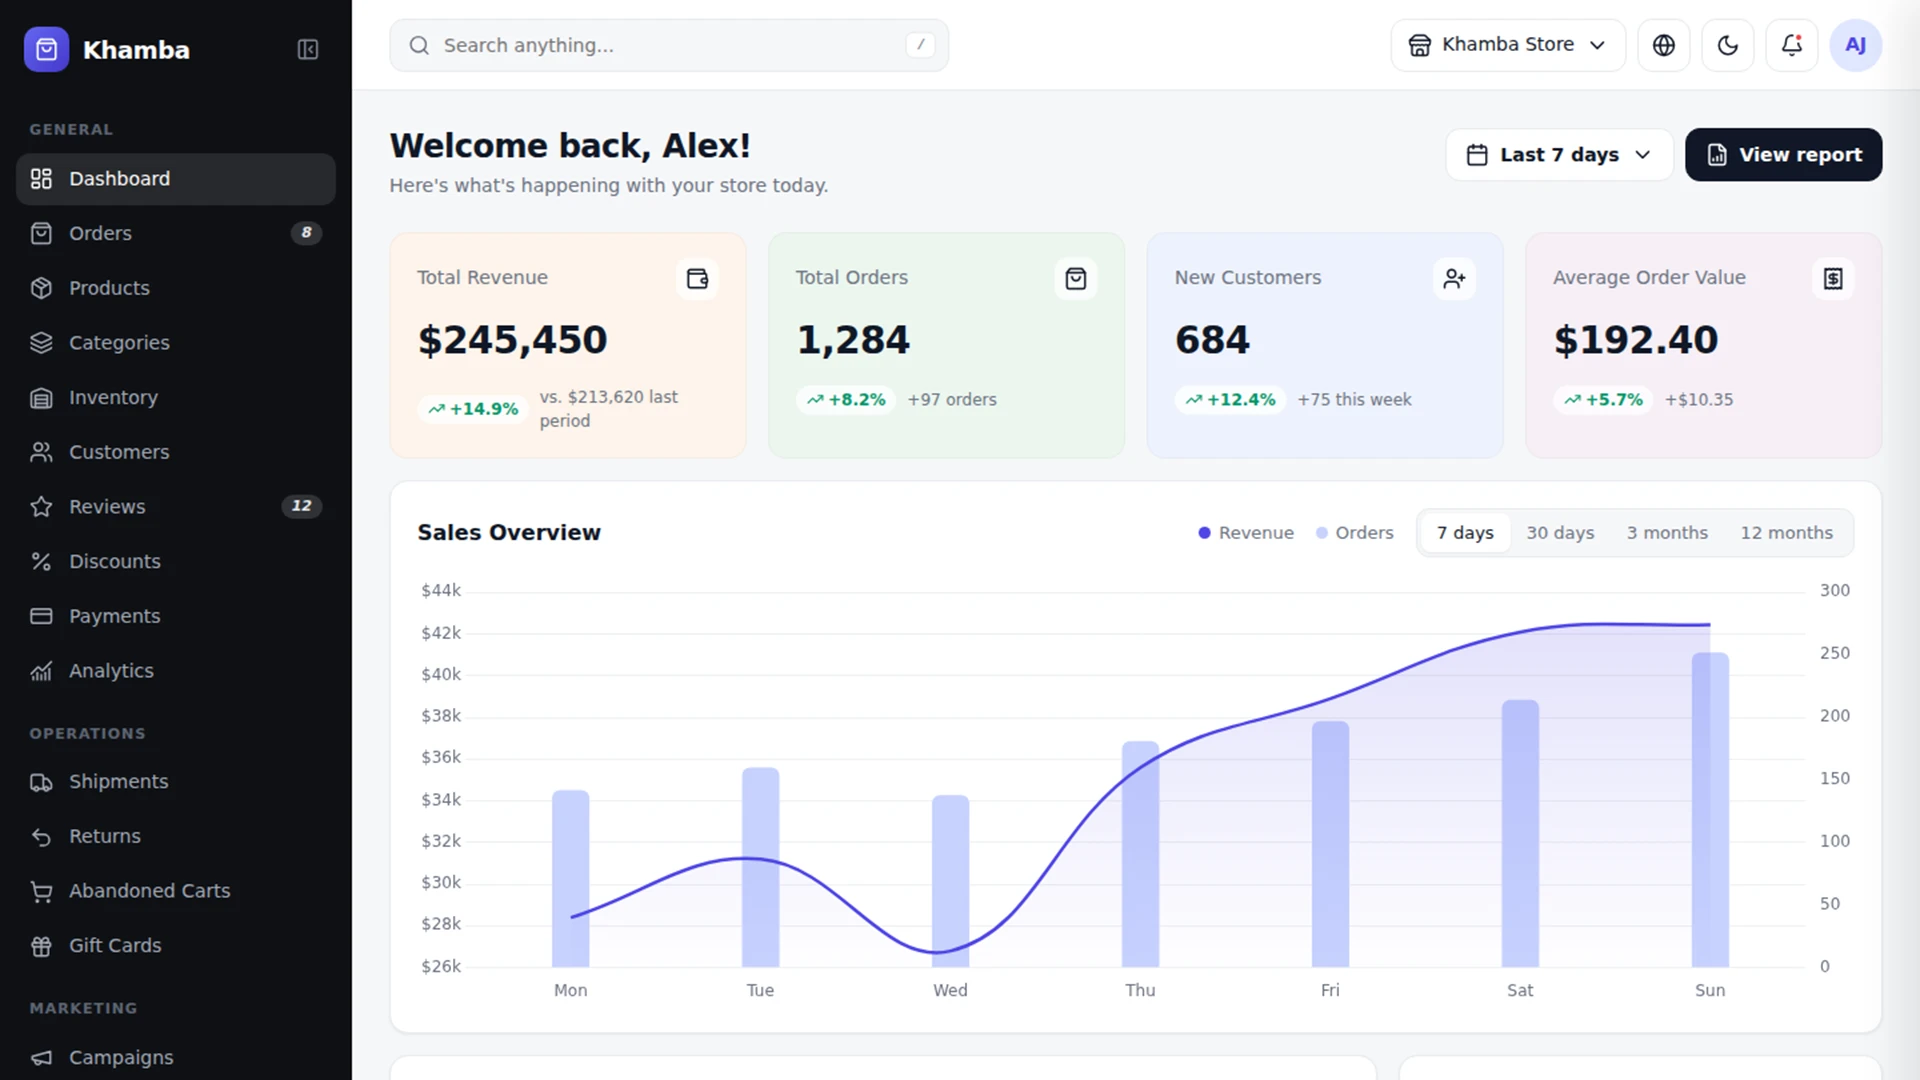Viewport: 1920px width, 1080px height.
Task: Click the wallet icon on Total Revenue card
Action: pos(697,278)
